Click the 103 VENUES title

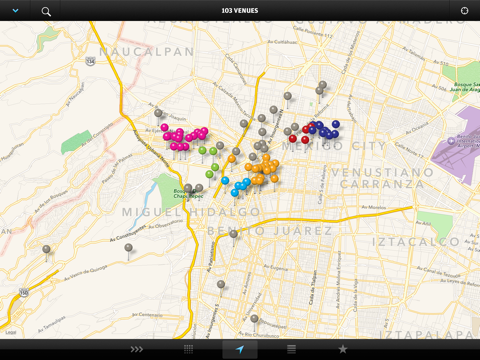tap(240, 11)
